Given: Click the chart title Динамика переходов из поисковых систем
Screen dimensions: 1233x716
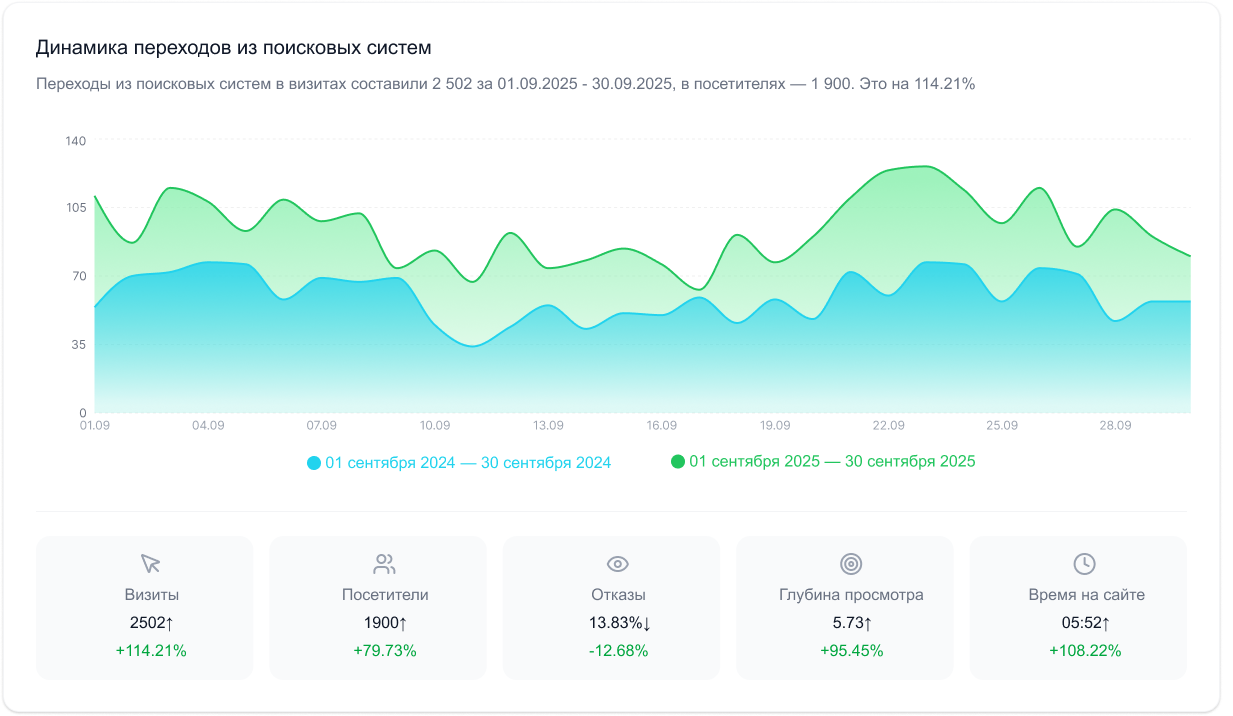Looking at the screenshot, I should point(233,47).
